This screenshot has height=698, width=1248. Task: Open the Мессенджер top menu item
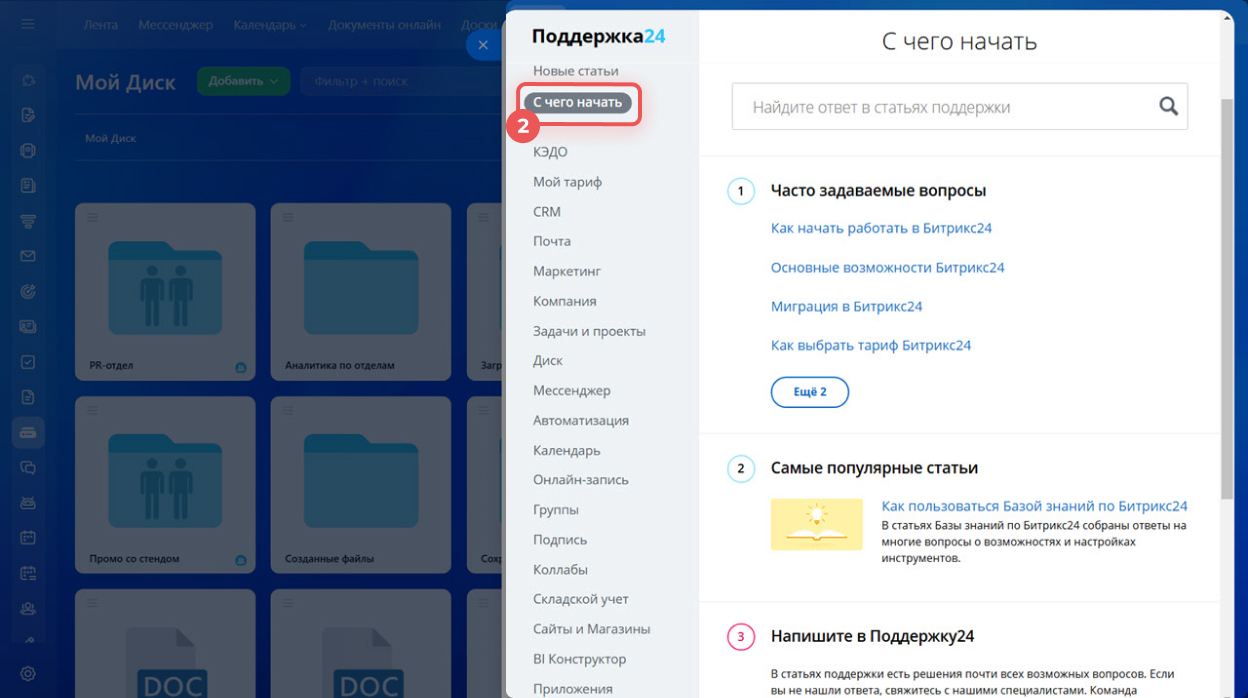(x=176, y=25)
